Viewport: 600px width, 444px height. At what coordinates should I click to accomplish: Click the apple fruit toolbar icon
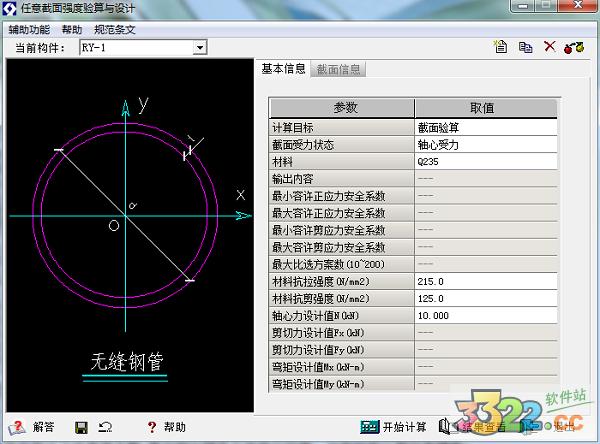tap(574, 47)
